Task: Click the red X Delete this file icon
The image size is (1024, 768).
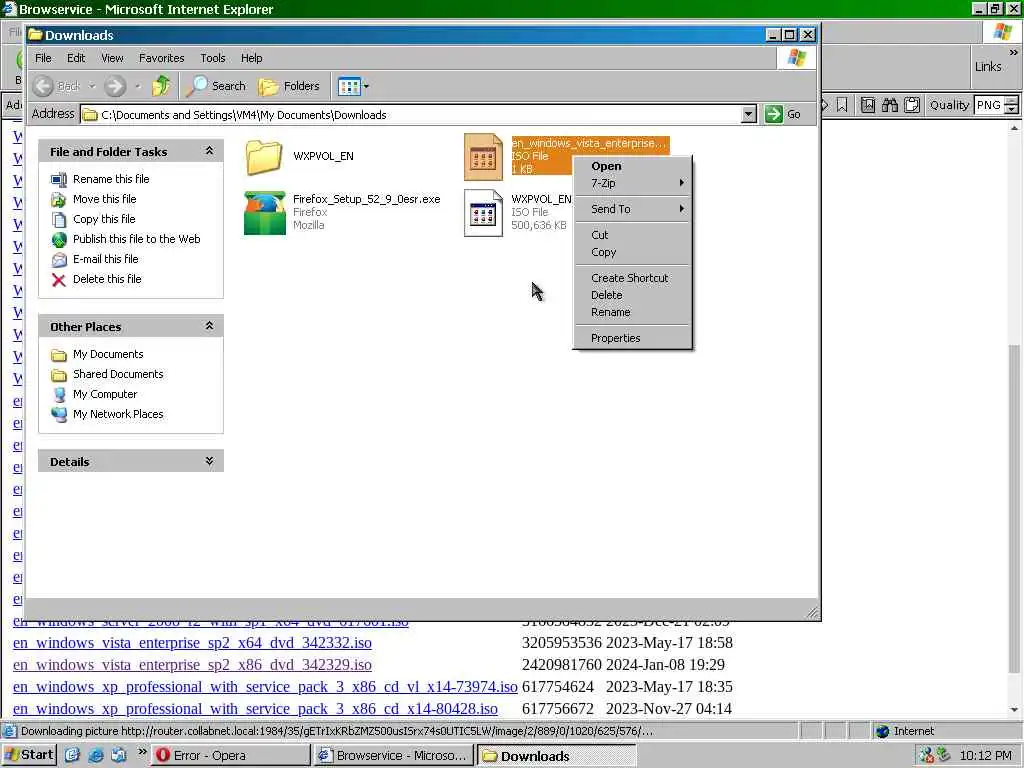Action: (x=59, y=280)
